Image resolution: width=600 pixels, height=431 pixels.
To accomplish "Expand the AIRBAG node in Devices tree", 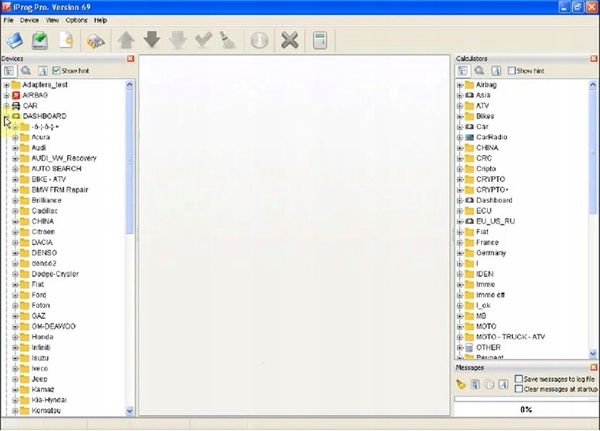I will pyautogui.click(x=6, y=95).
